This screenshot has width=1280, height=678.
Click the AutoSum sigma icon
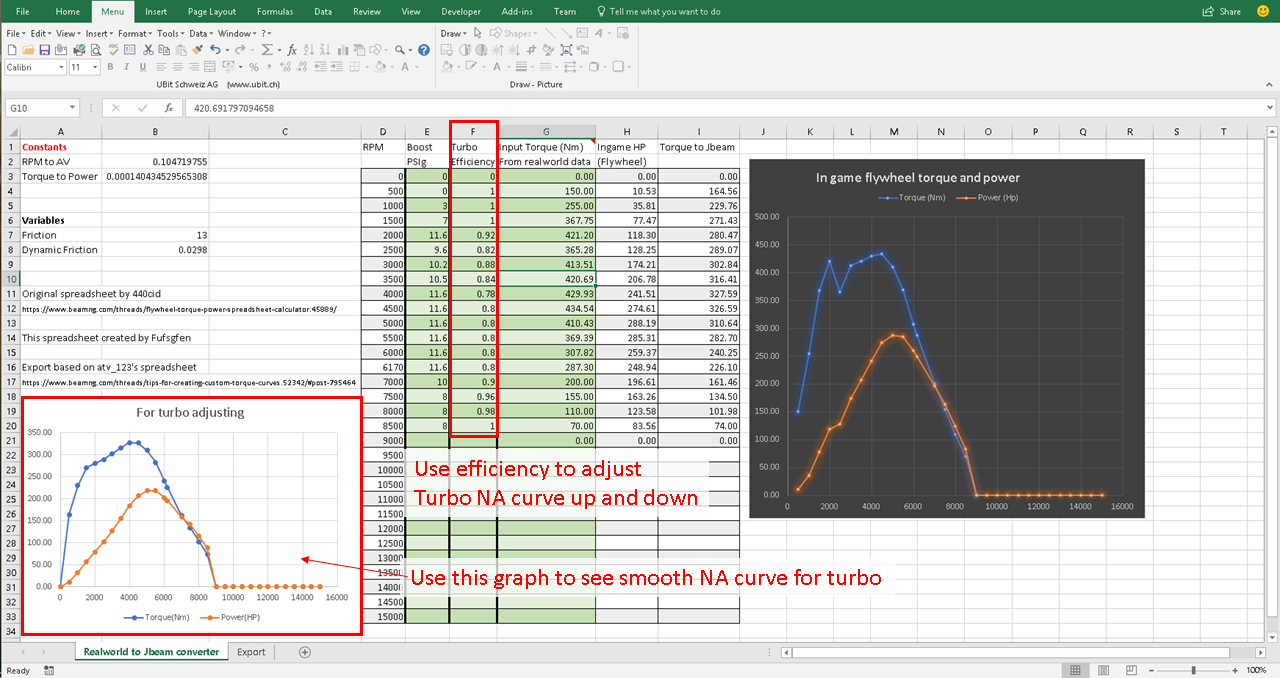tap(266, 49)
